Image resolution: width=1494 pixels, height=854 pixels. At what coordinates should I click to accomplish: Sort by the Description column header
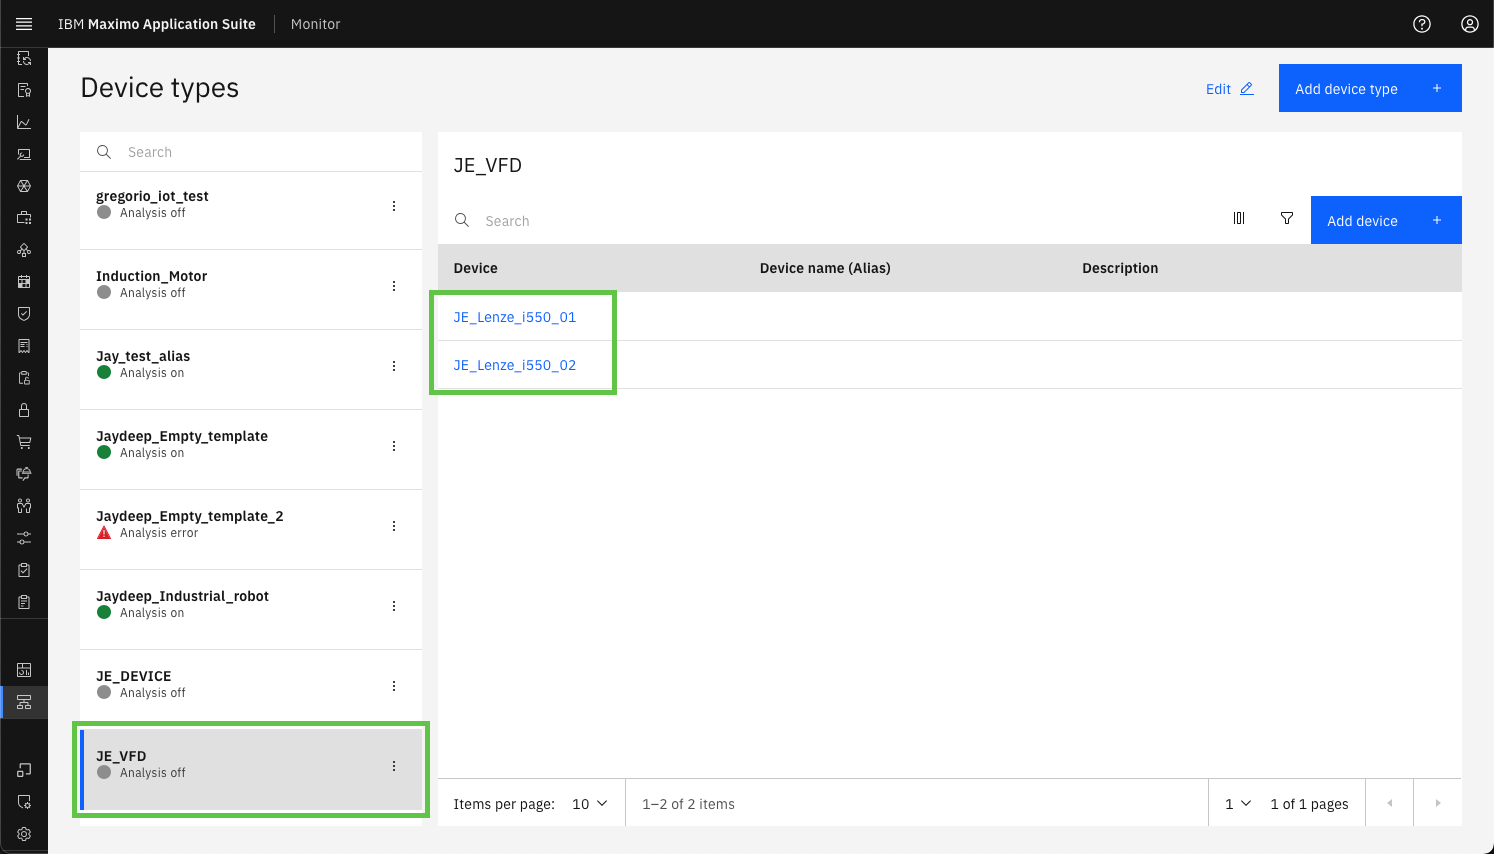click(x=1120, y=268)
